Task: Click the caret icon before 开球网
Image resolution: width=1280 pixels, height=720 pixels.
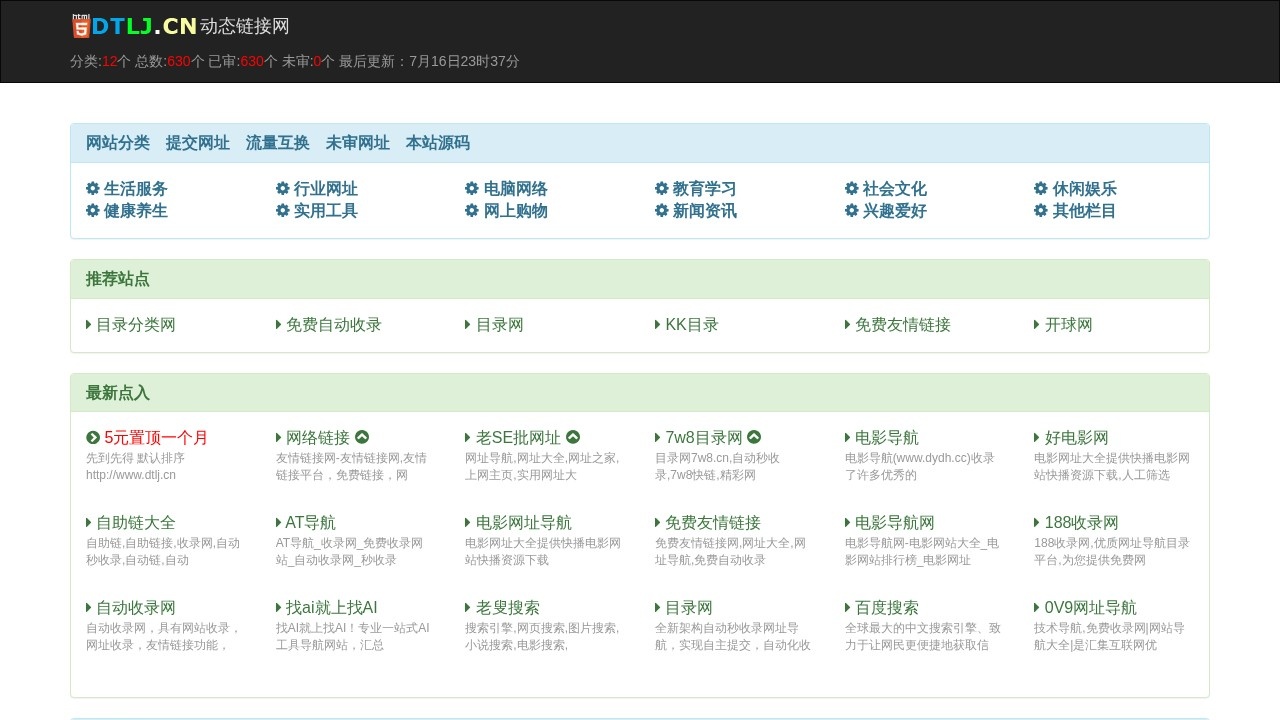Action: 1037,324
